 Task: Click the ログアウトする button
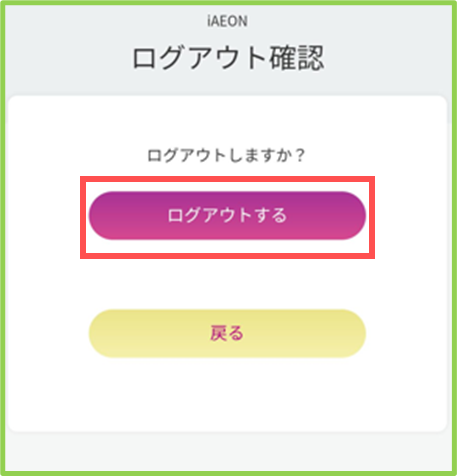[x=227, y=215]
